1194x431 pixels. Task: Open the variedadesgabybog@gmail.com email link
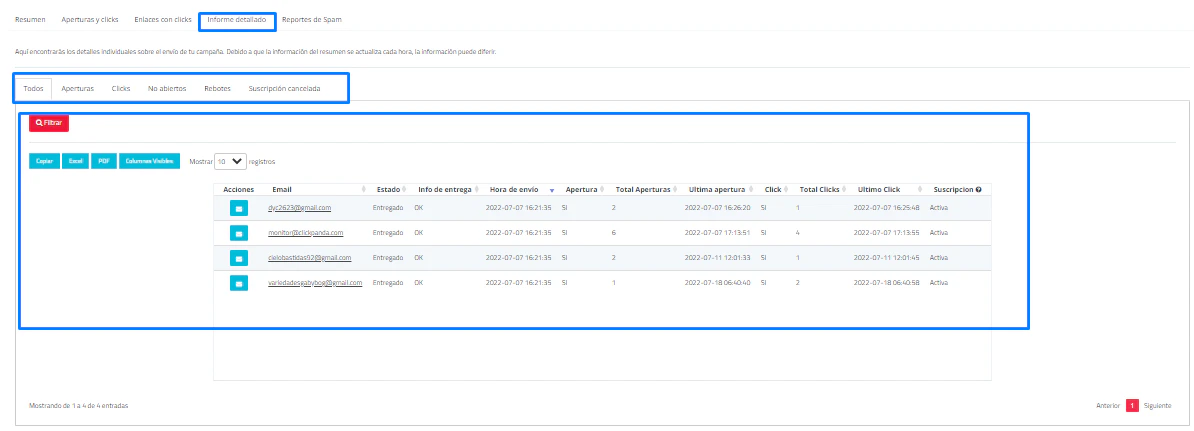tap(314, 283)
